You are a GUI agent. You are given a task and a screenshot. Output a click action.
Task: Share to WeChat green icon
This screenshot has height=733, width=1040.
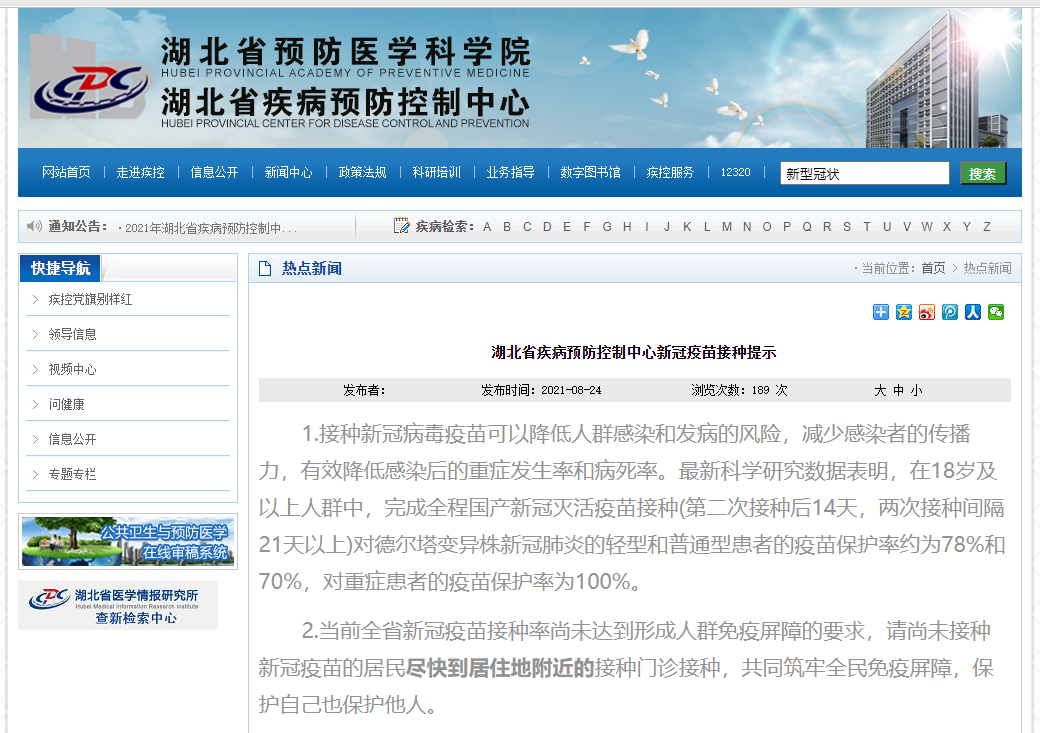[996, 312]
